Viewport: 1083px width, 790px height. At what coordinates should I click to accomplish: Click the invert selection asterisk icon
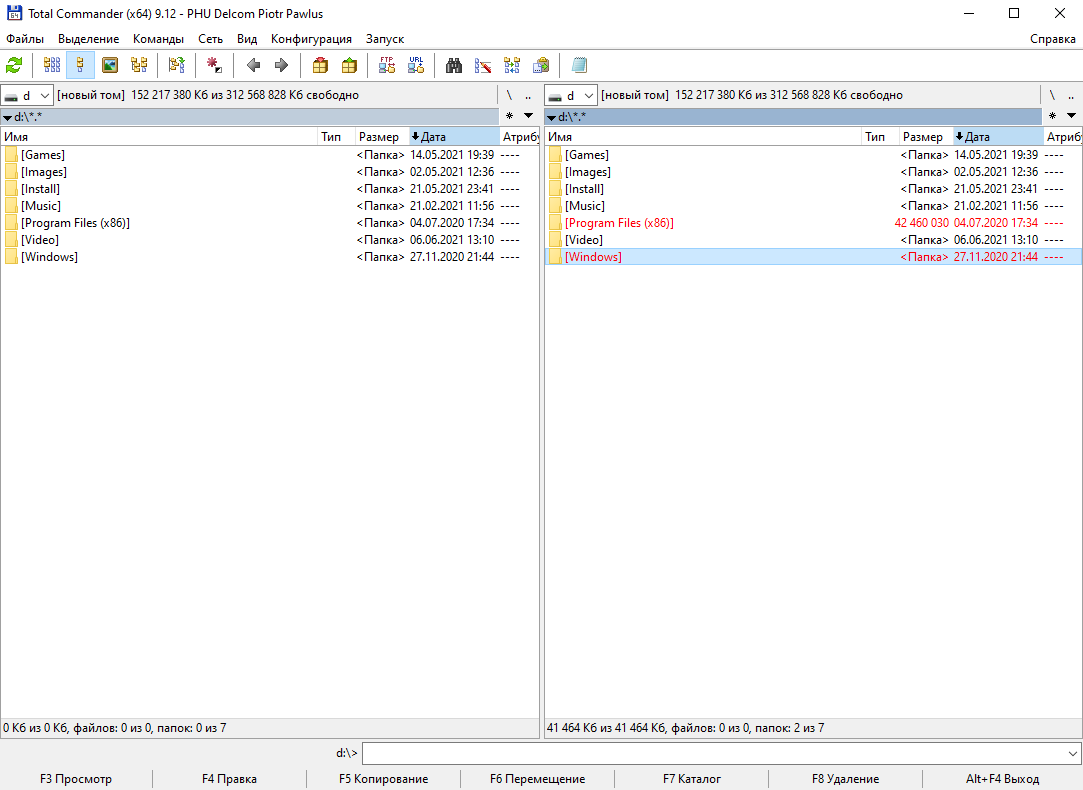(214, 66)
